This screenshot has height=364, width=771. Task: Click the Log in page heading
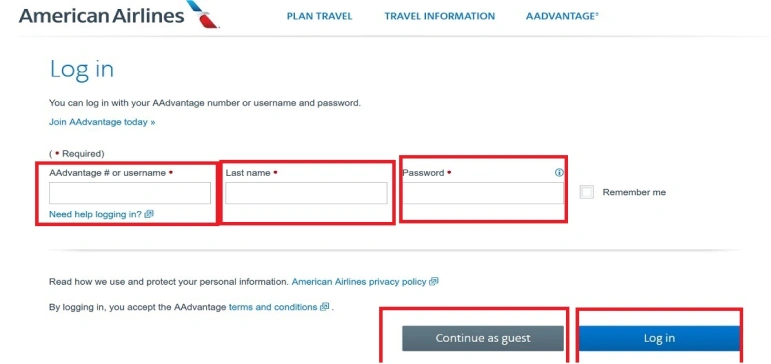tap(82, 69)
